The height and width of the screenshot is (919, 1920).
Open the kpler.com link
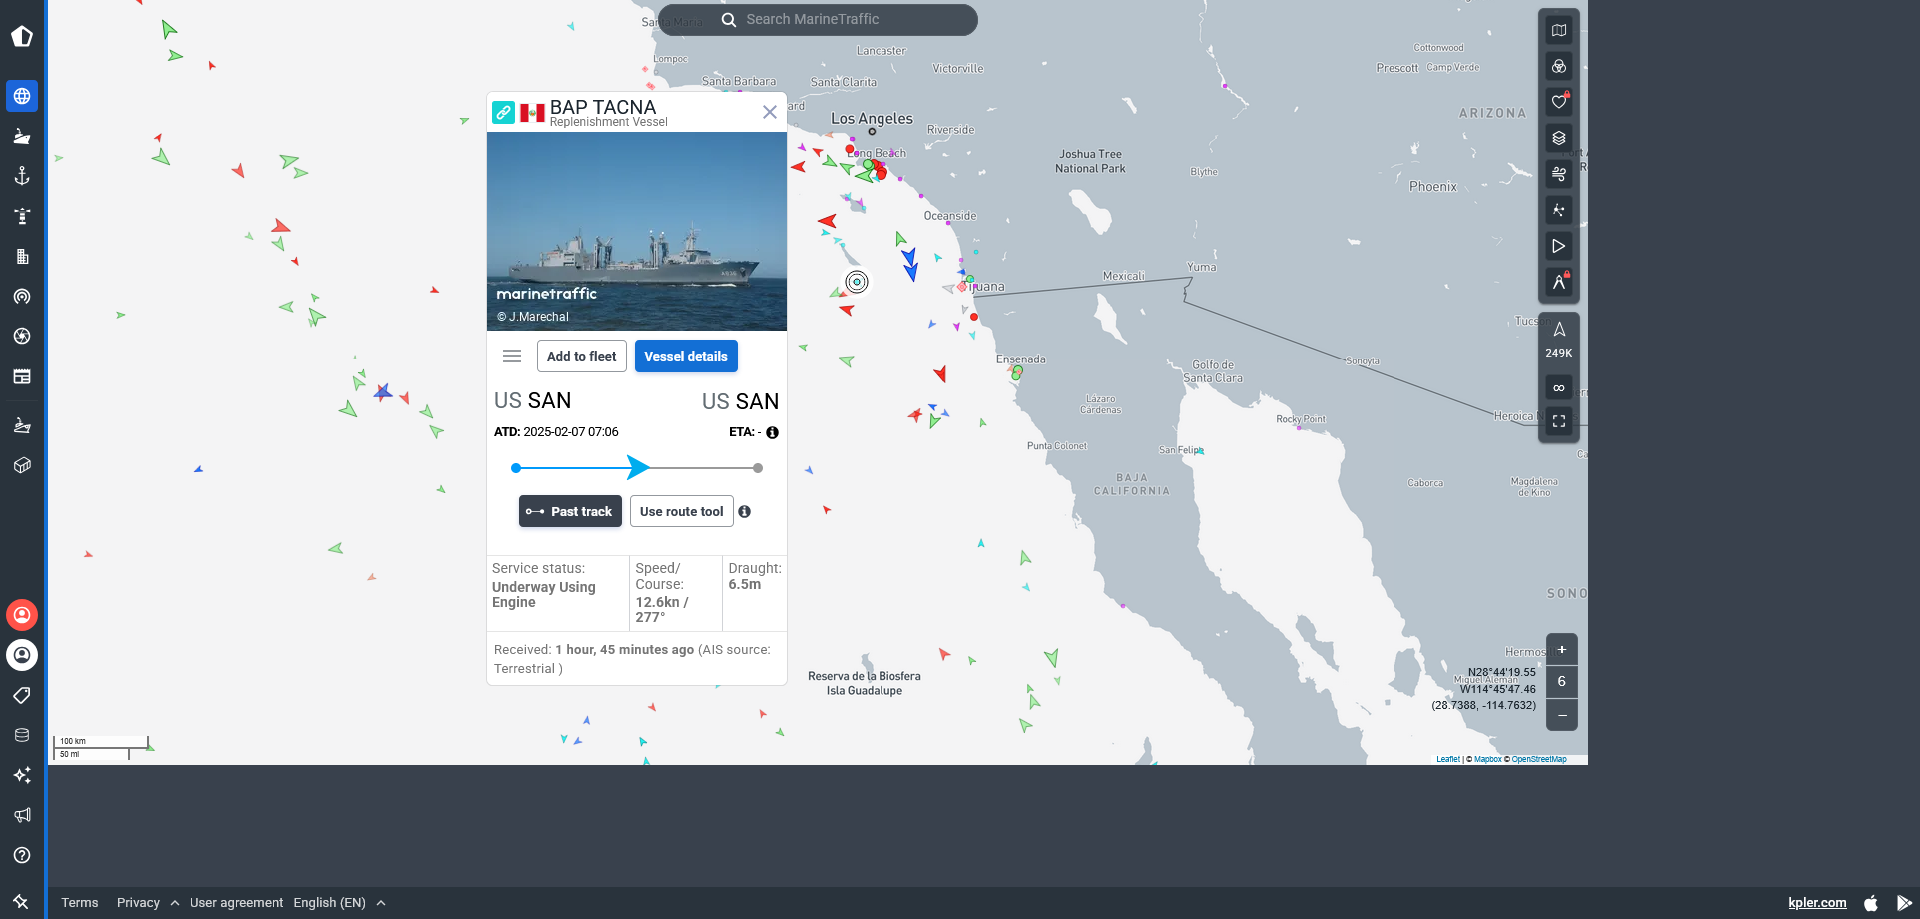(1817, 902)
